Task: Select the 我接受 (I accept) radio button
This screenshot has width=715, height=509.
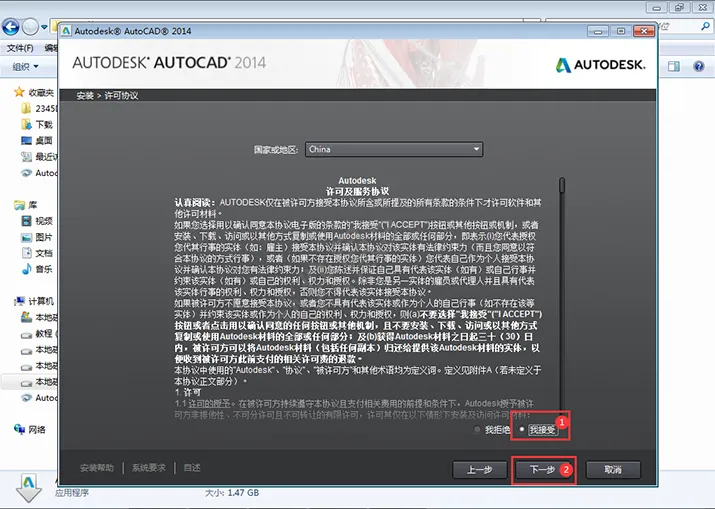Action: pyautogui.click(x=522, y=429)
